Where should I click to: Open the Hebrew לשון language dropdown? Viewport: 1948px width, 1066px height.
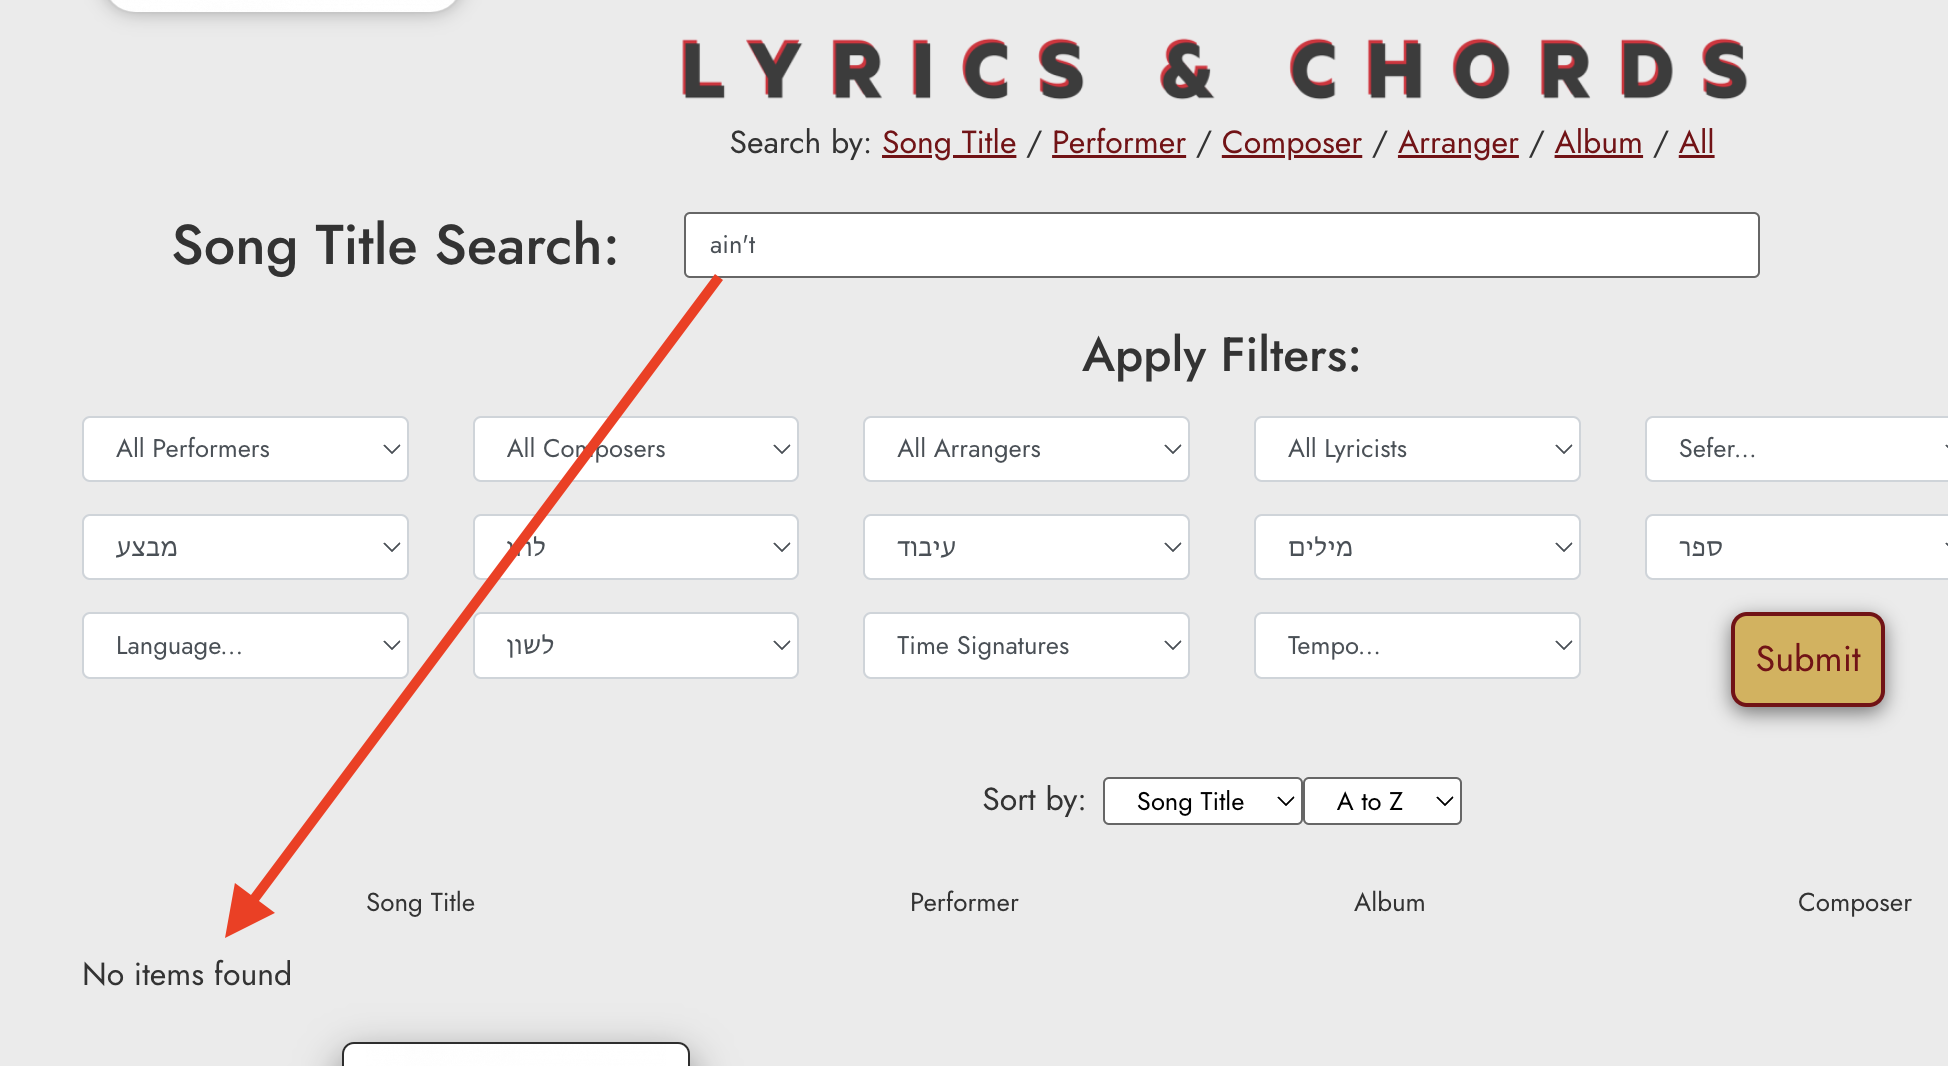pyautogui.click(x=636, y=646)
